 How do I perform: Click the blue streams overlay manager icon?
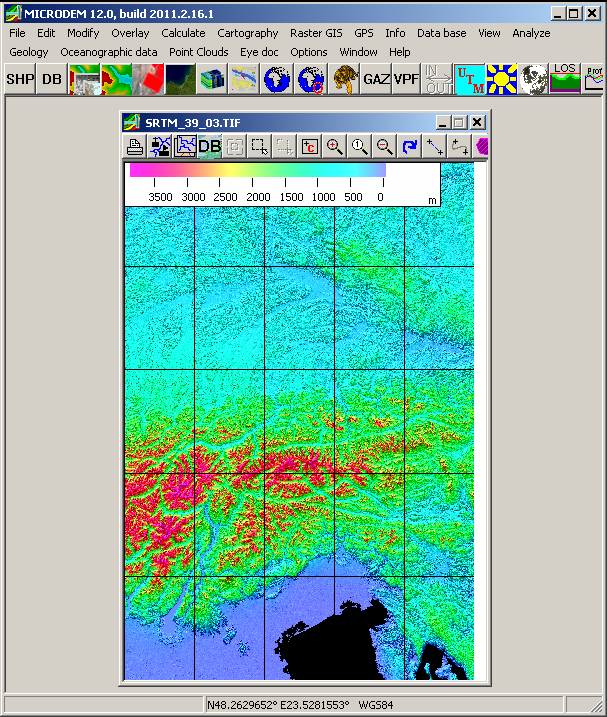pos(160,147)
